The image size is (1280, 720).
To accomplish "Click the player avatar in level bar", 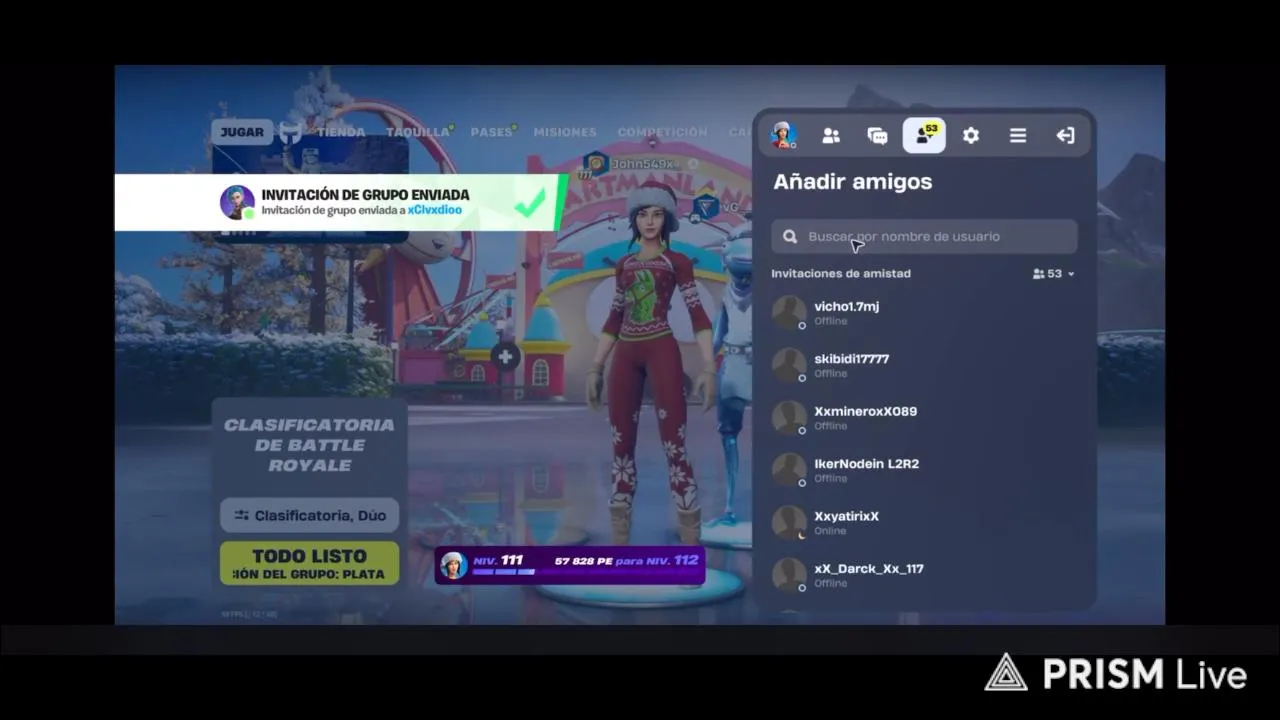I will pyautogui.click(x=454, y=565).
